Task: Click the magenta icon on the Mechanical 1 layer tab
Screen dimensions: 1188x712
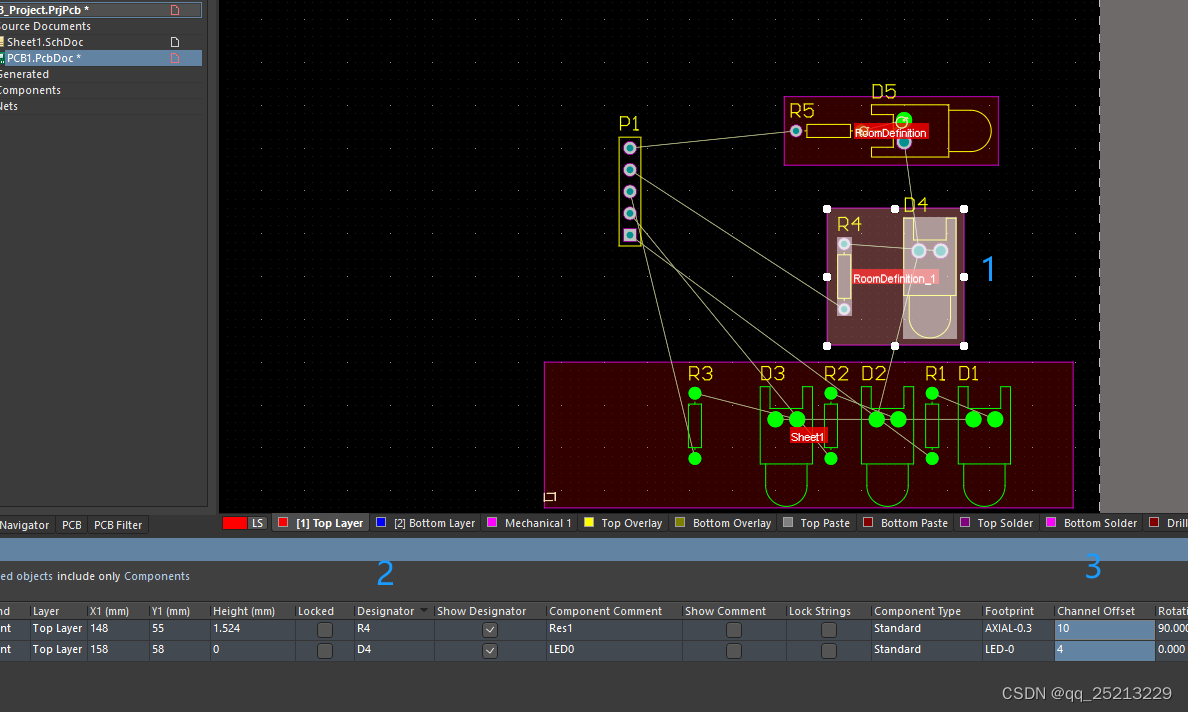Action: pyautogui.click(x=491, y=522)
